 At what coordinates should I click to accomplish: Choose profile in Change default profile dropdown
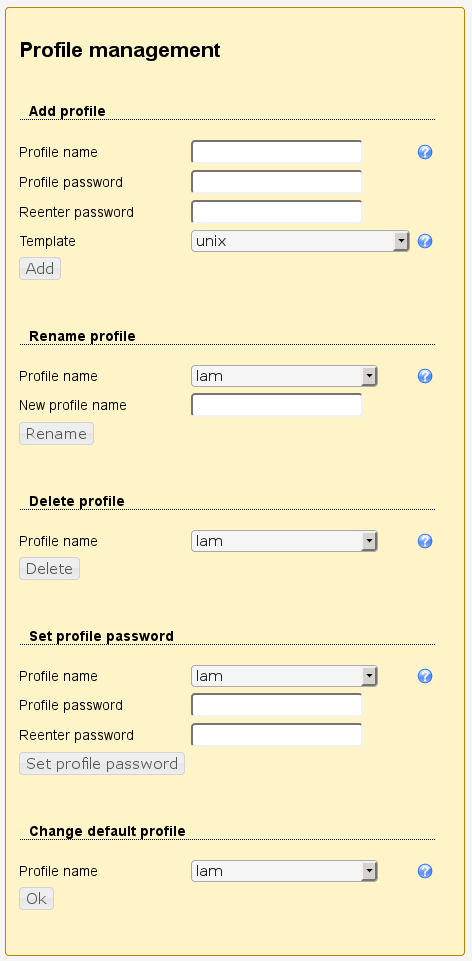pyautogui.click(x=284, y=871)
